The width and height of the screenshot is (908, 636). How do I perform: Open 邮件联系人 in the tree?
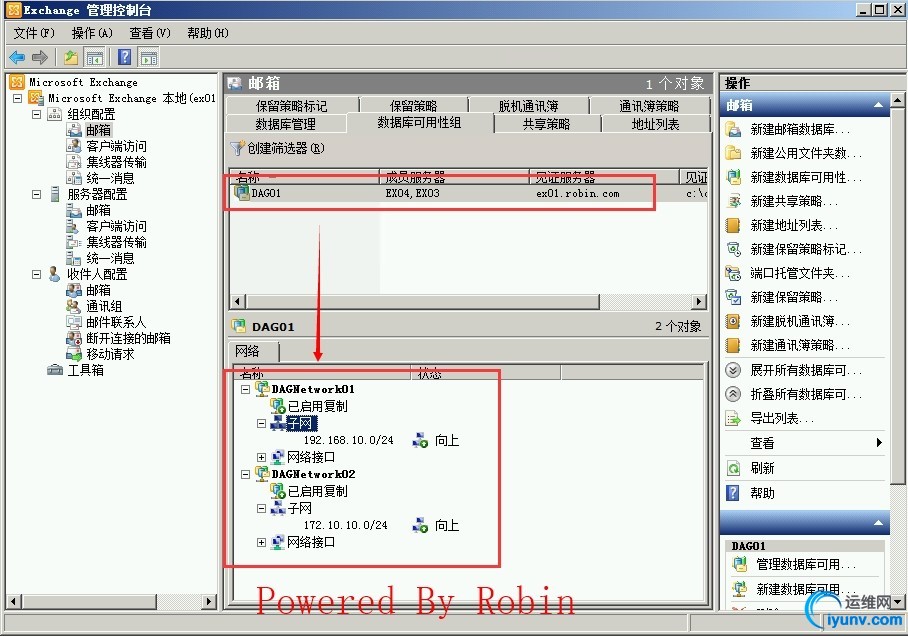coord(116,322)
